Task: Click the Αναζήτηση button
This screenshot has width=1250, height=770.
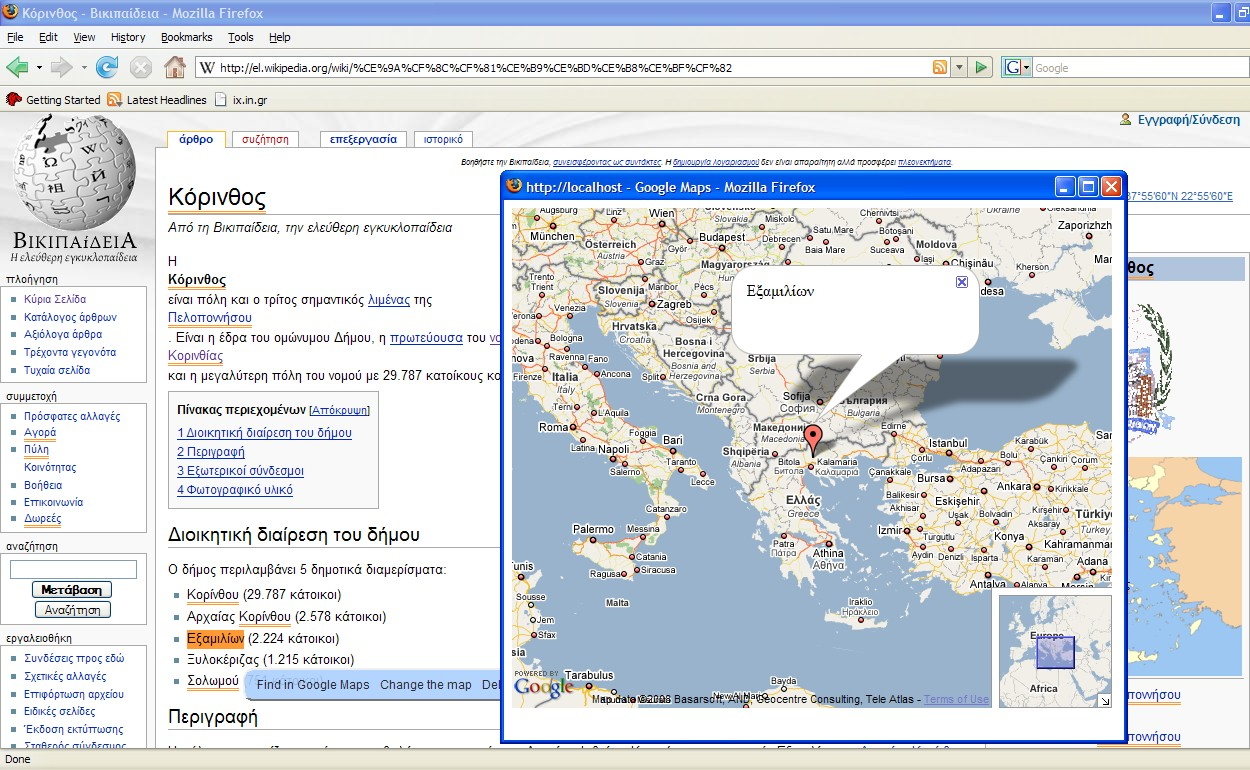Action: pos(72,609)
